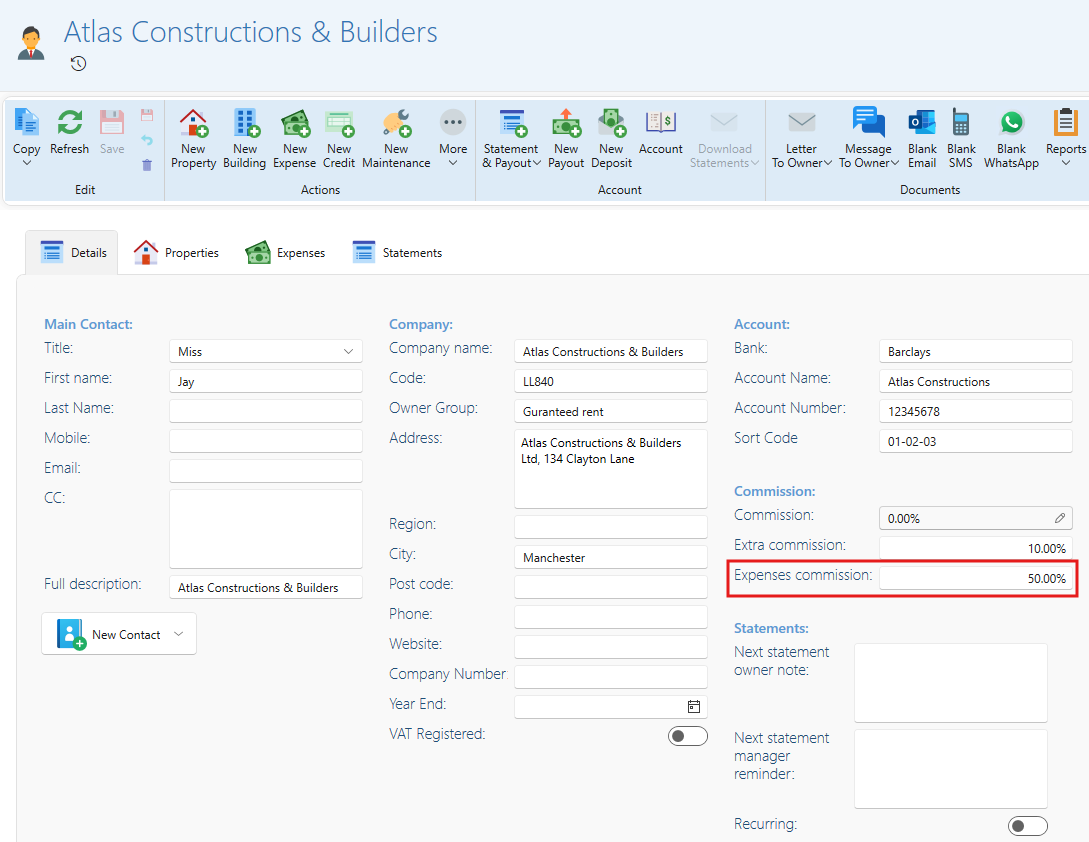Compose a Blank Email
This screenshot has height=842, width=1089.
tap(922, 139)
